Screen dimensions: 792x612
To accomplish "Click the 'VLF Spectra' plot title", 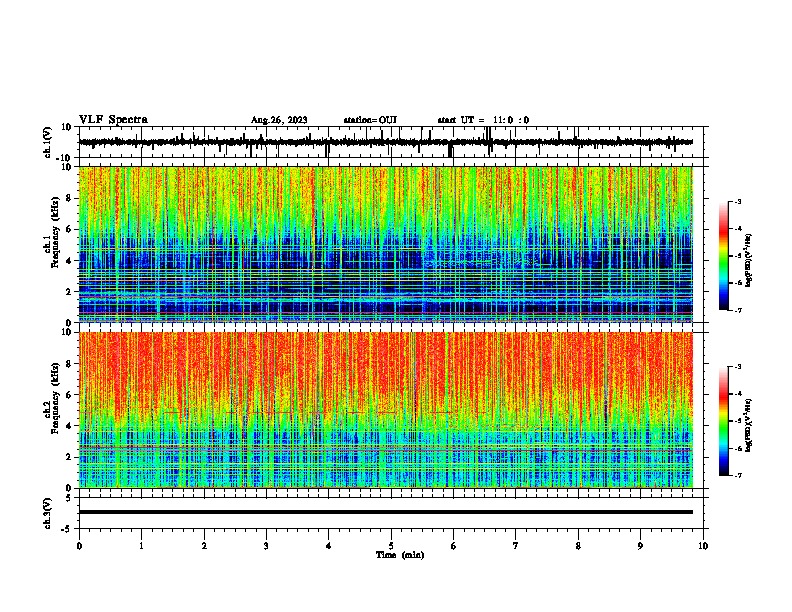I will pyautogui.click(x=113, y=120).
